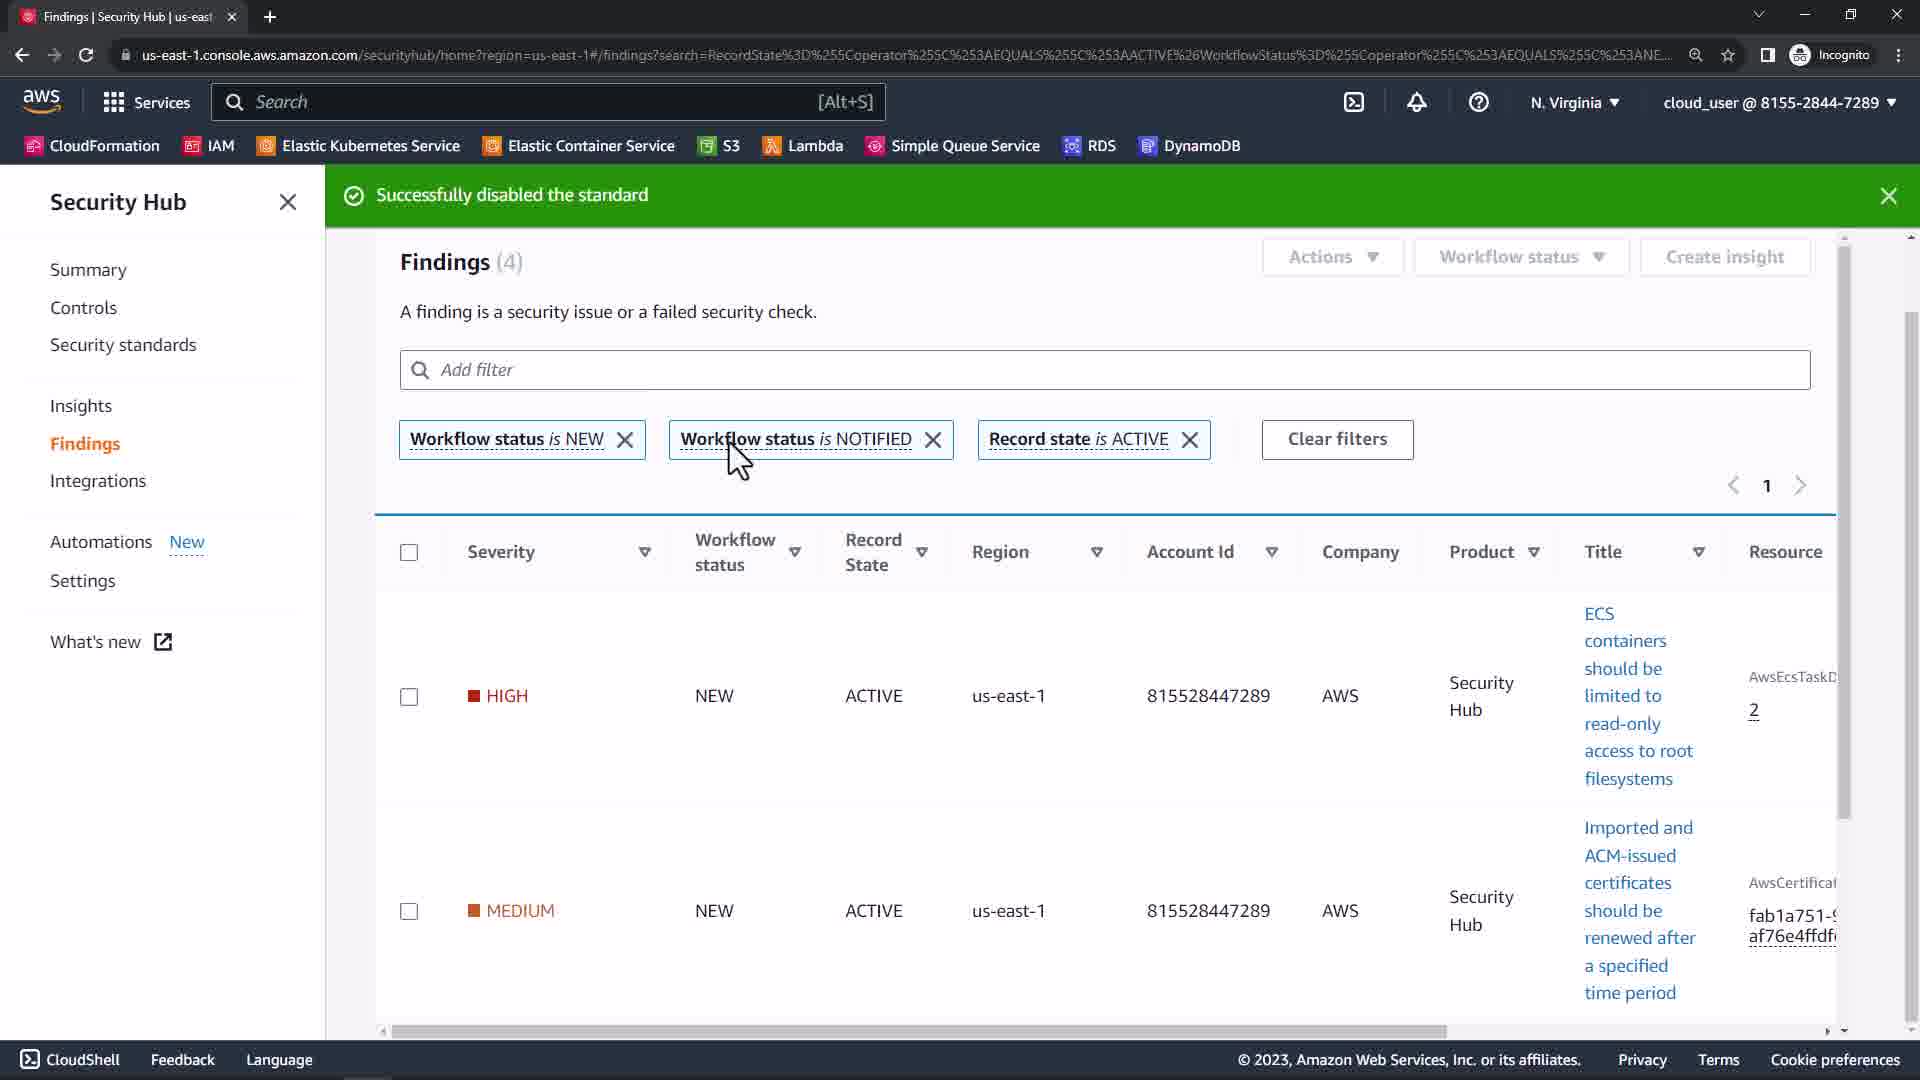The width and height of the screenshot is (1920, 1080).
Task: Open the notifications bell
Action: [x=1416, y=102]
